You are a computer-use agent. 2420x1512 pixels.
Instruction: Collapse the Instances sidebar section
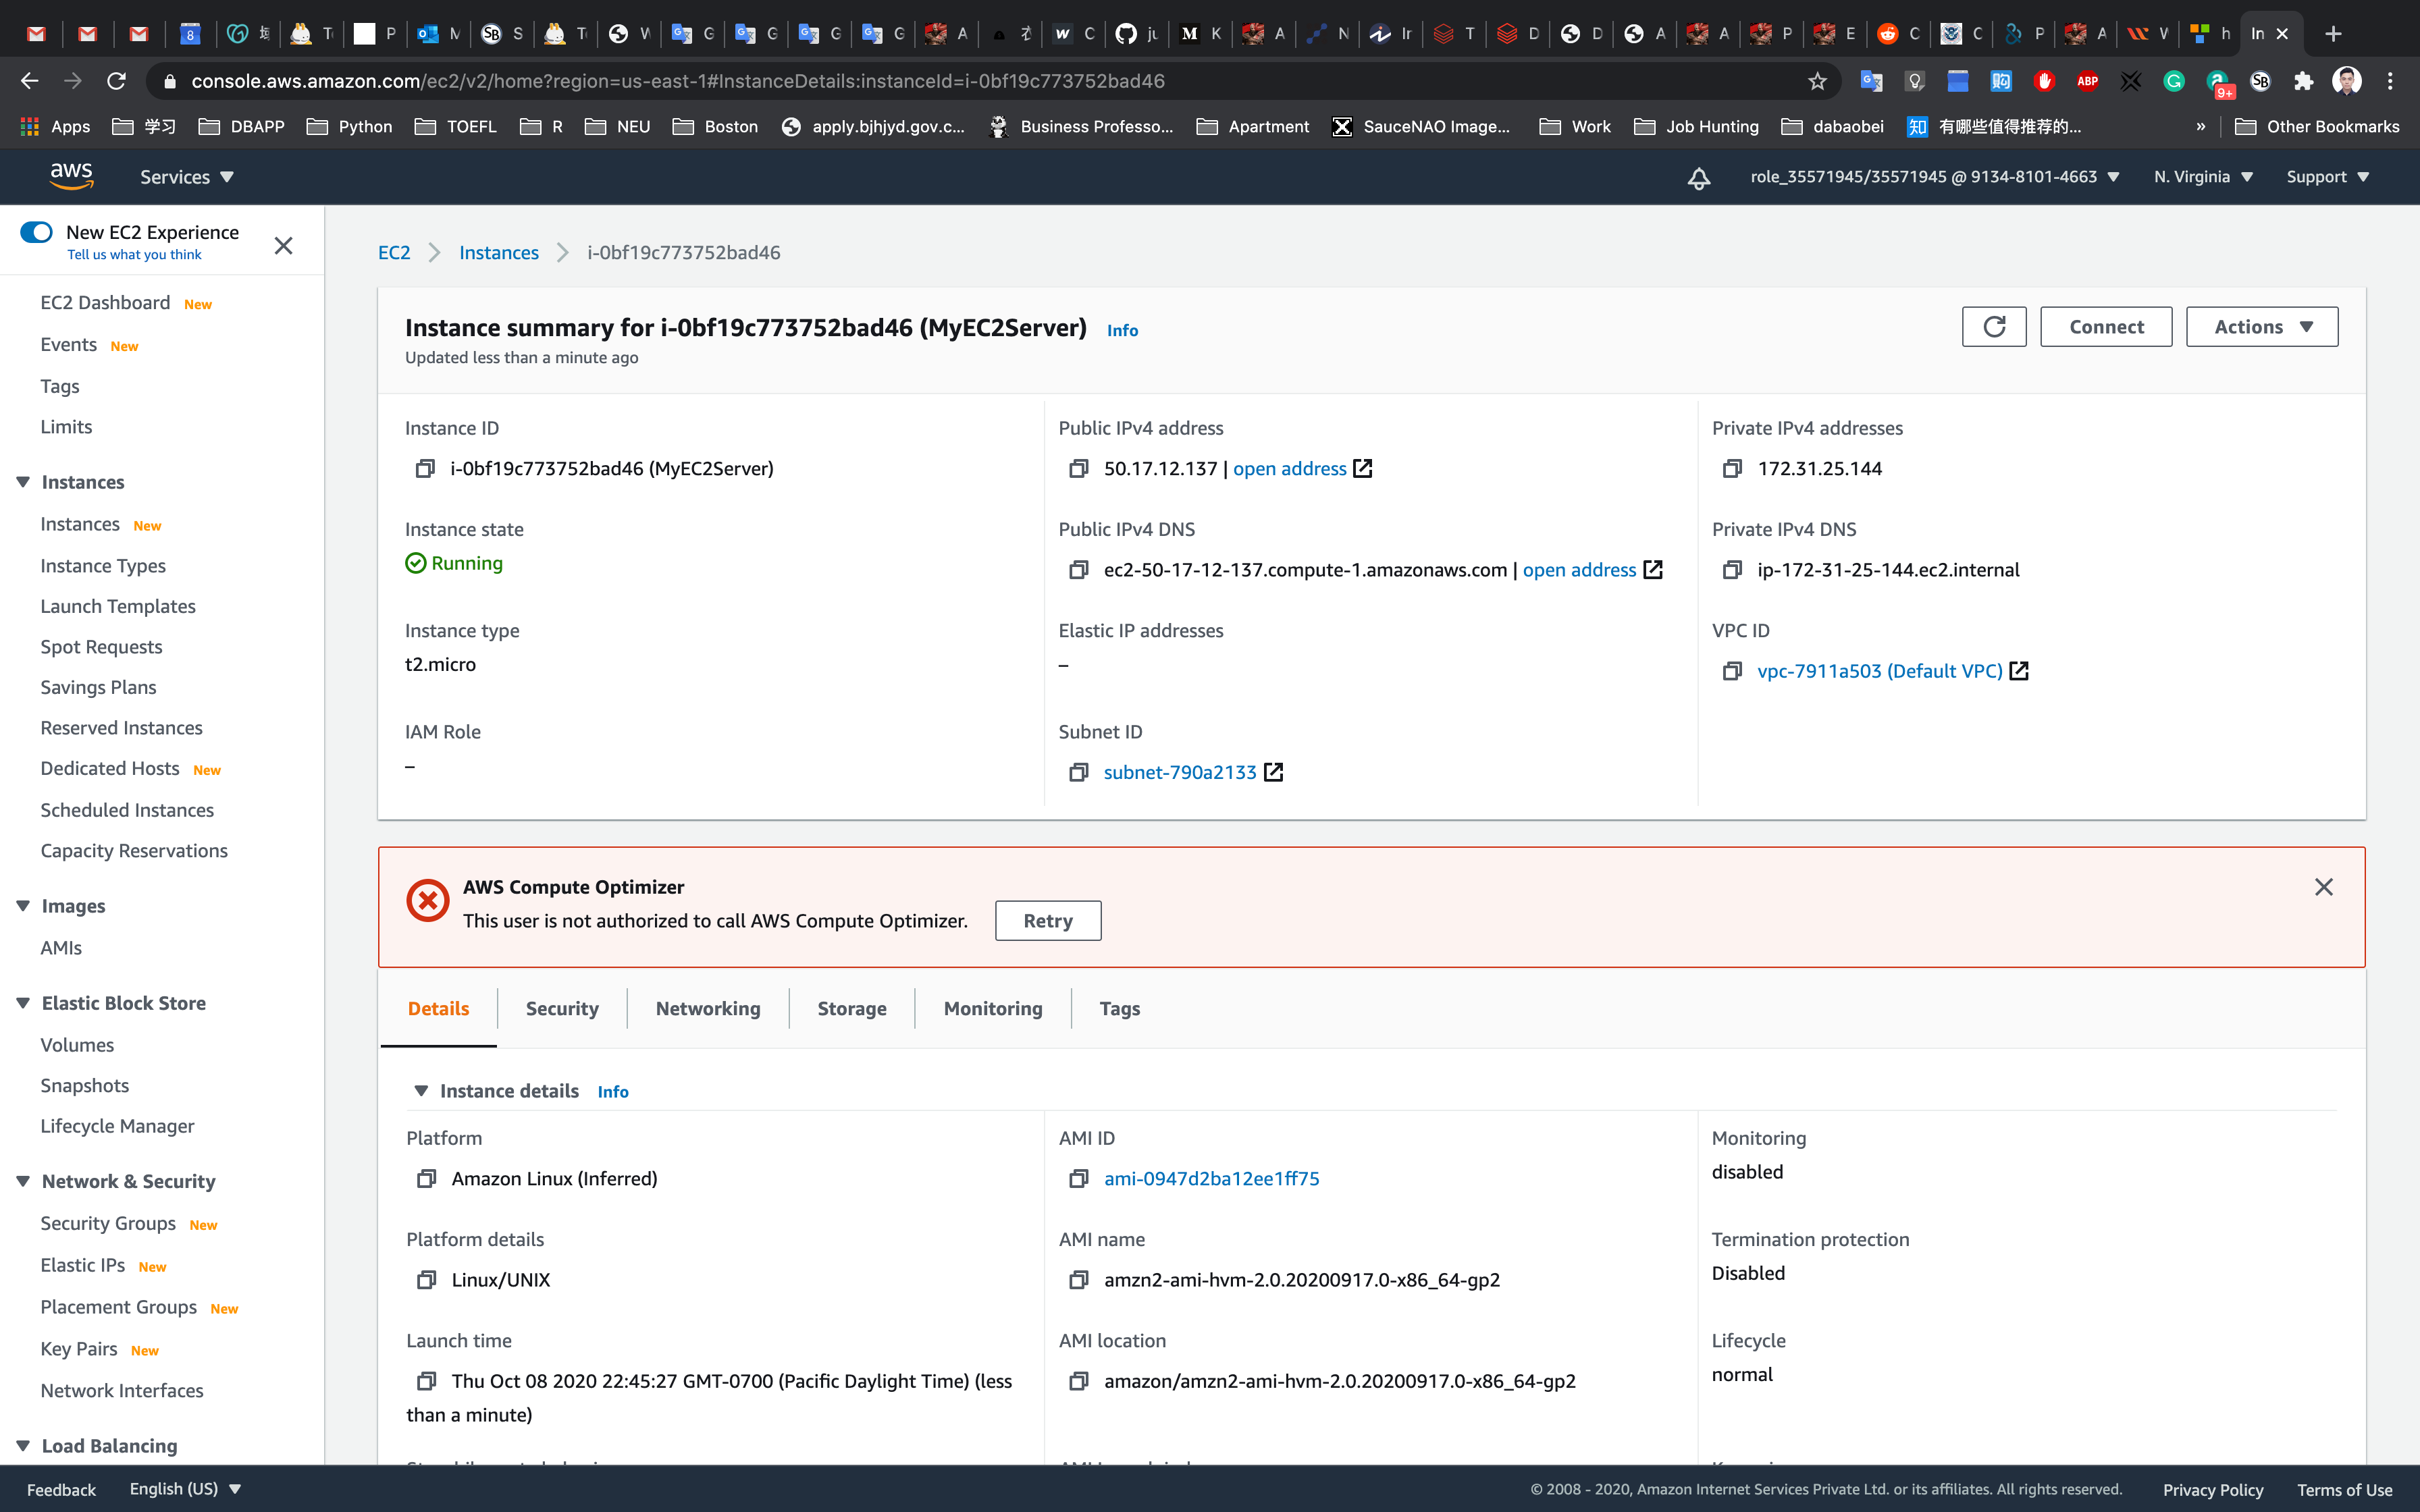(x=23, y=482)
